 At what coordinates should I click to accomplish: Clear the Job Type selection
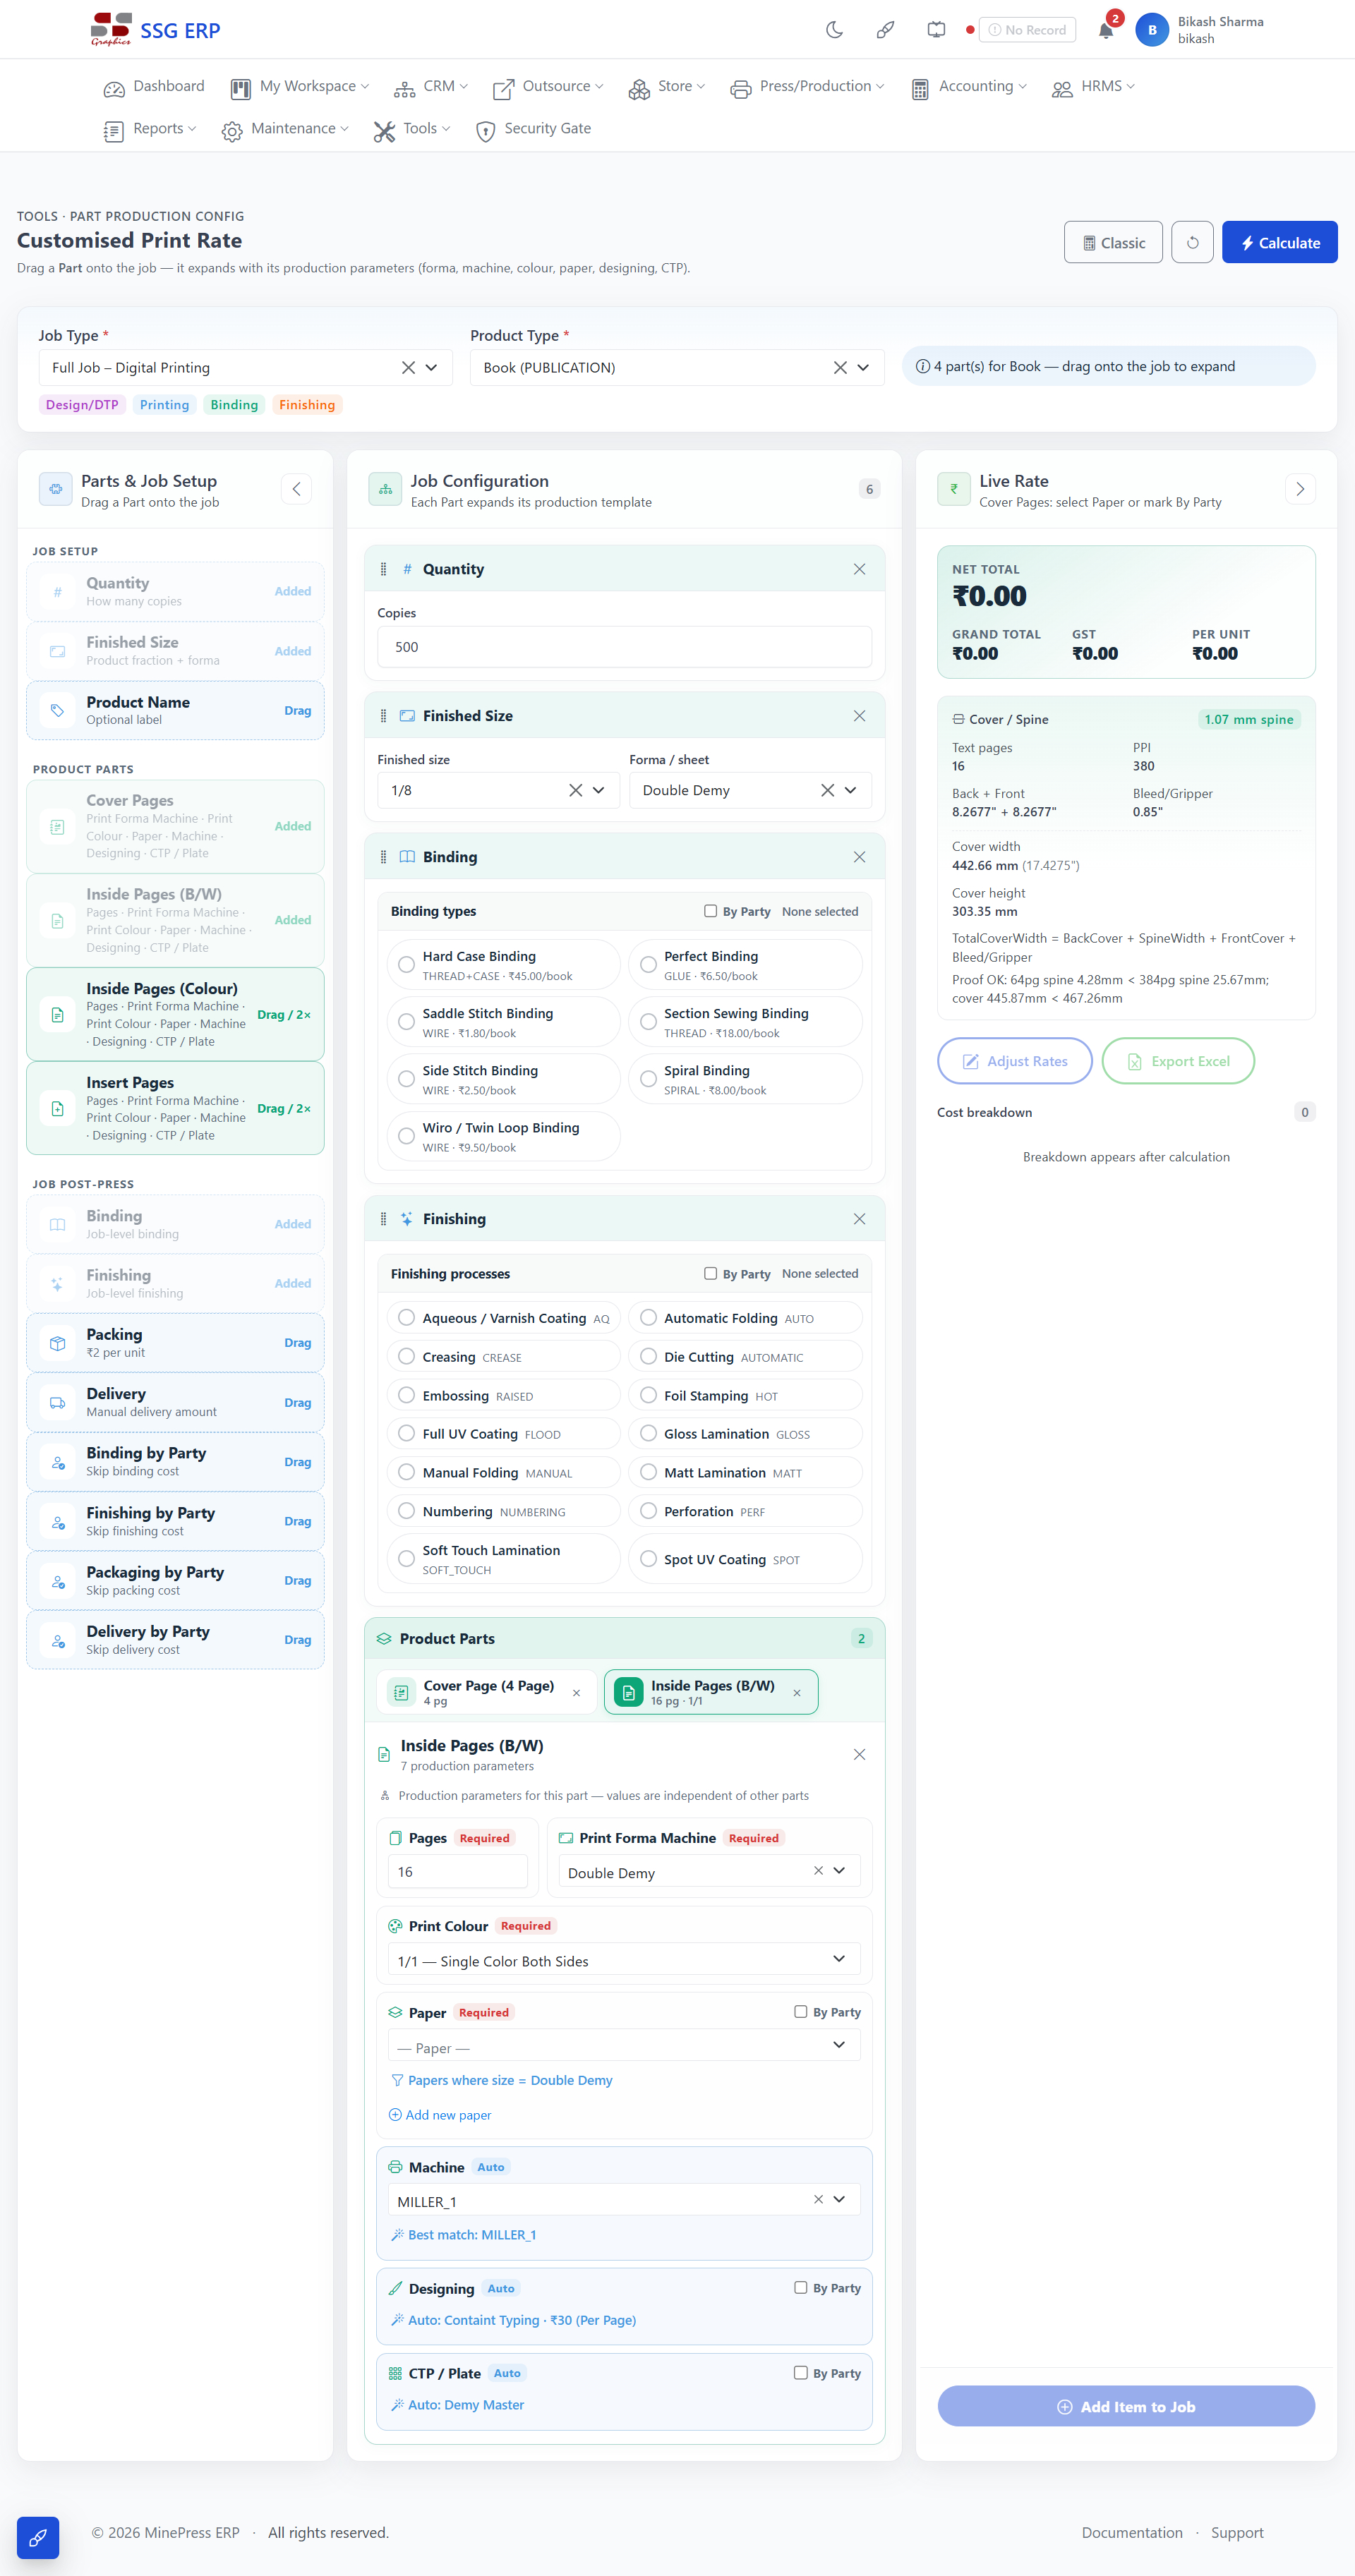click(408, 368)
